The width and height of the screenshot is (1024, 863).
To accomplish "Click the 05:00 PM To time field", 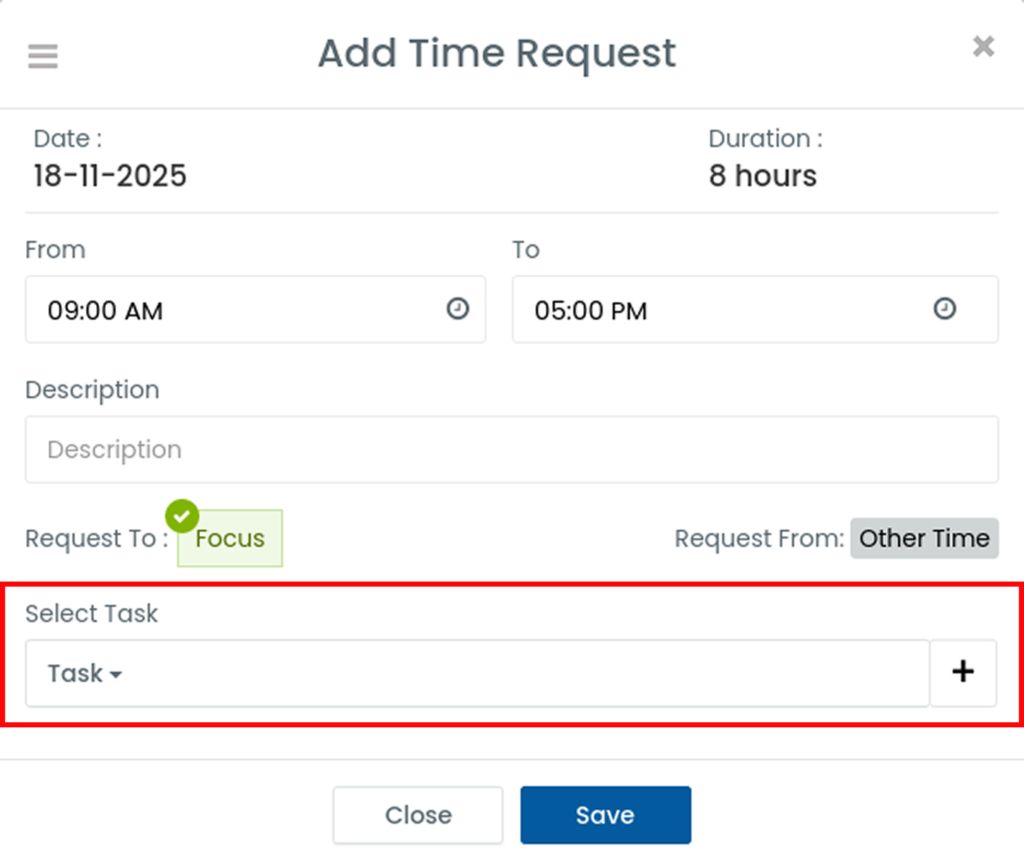I will pyautogui.click(x=720, y=310).
